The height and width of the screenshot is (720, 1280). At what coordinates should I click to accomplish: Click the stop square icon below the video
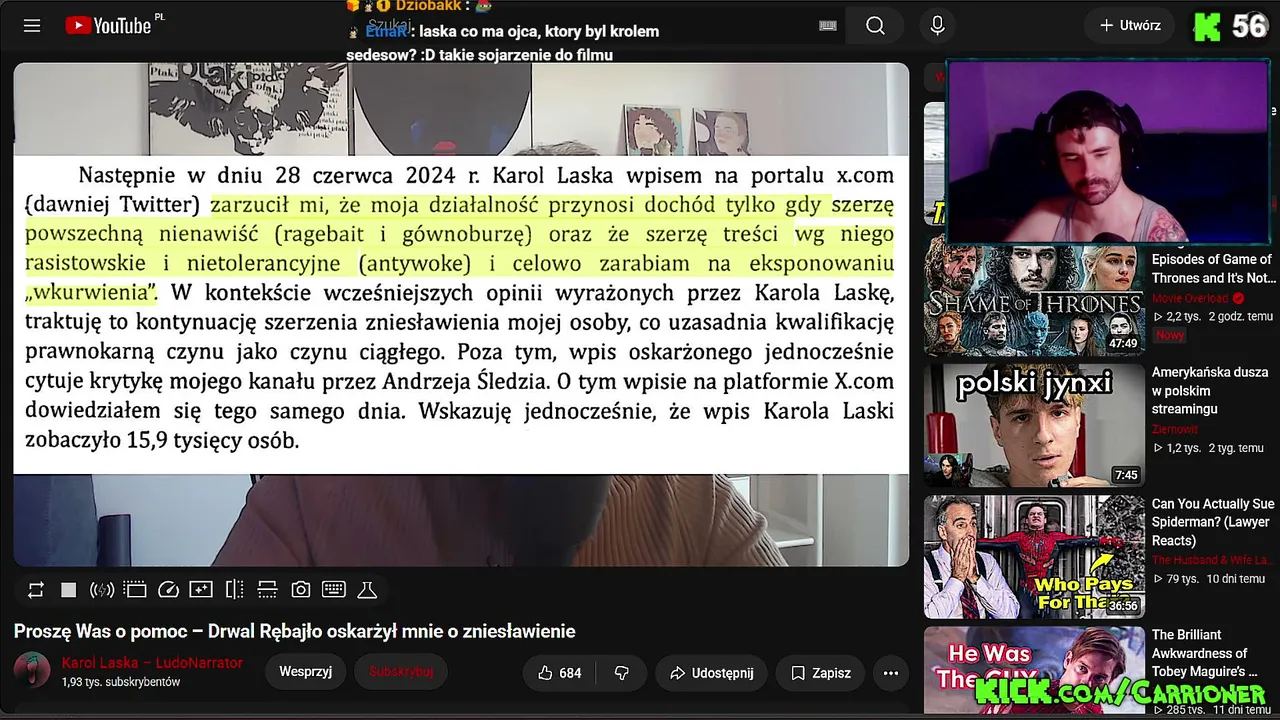(68, 590)
